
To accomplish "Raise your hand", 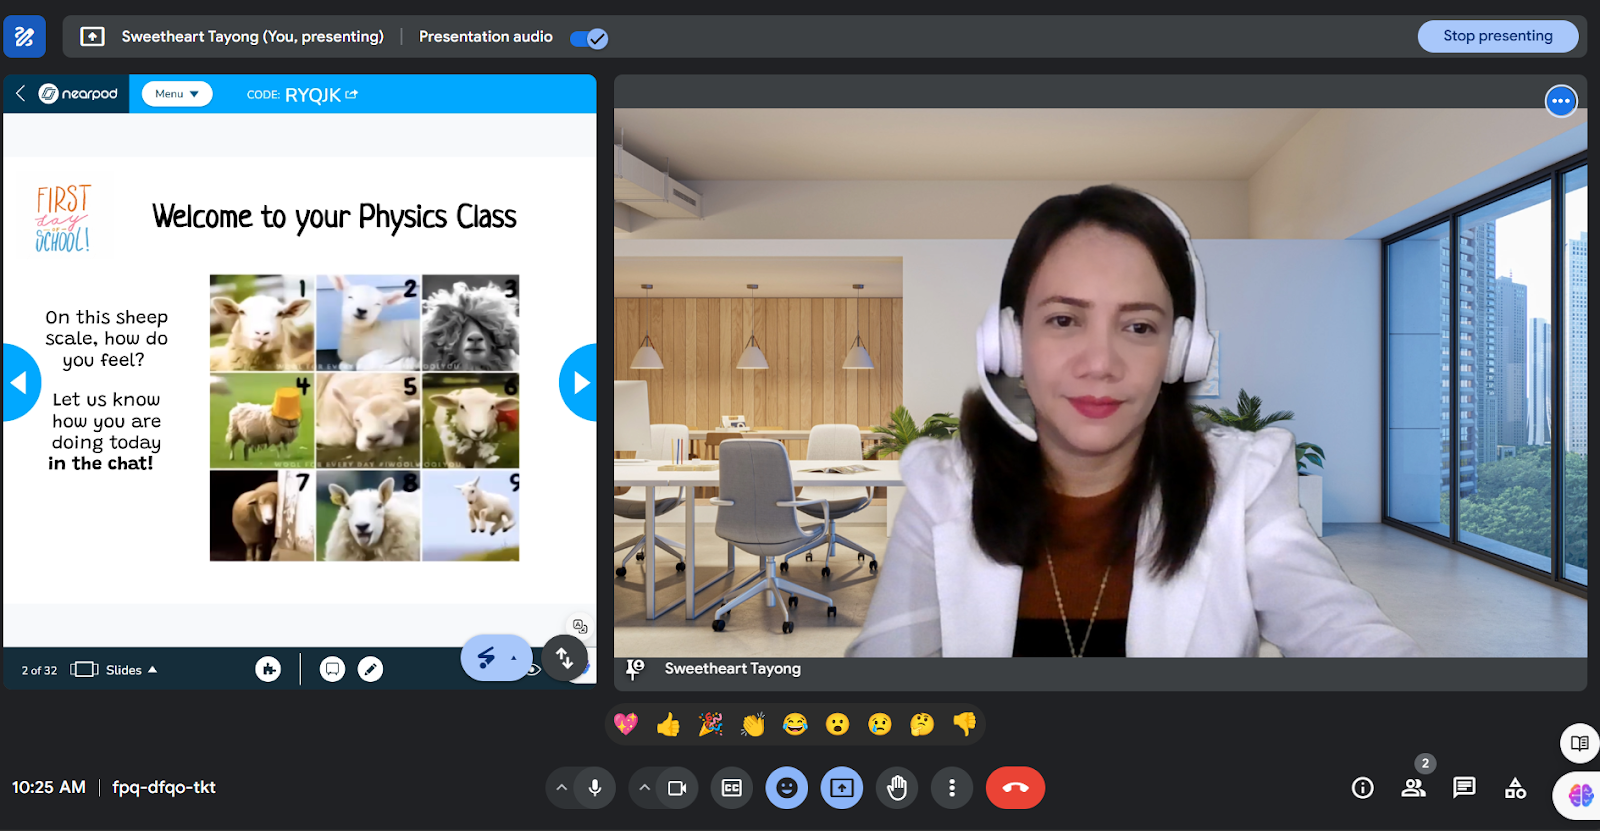I will 897,788.
